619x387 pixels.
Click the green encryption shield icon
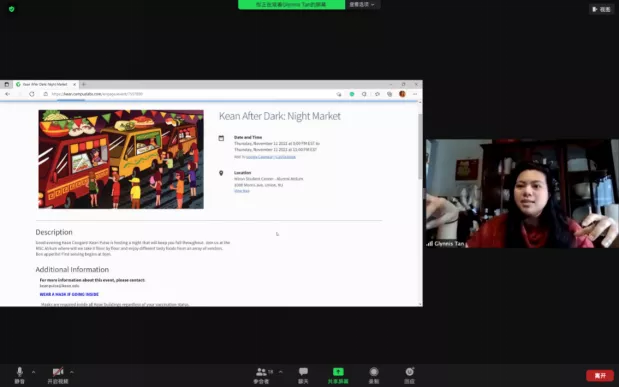tap(11, 9)
